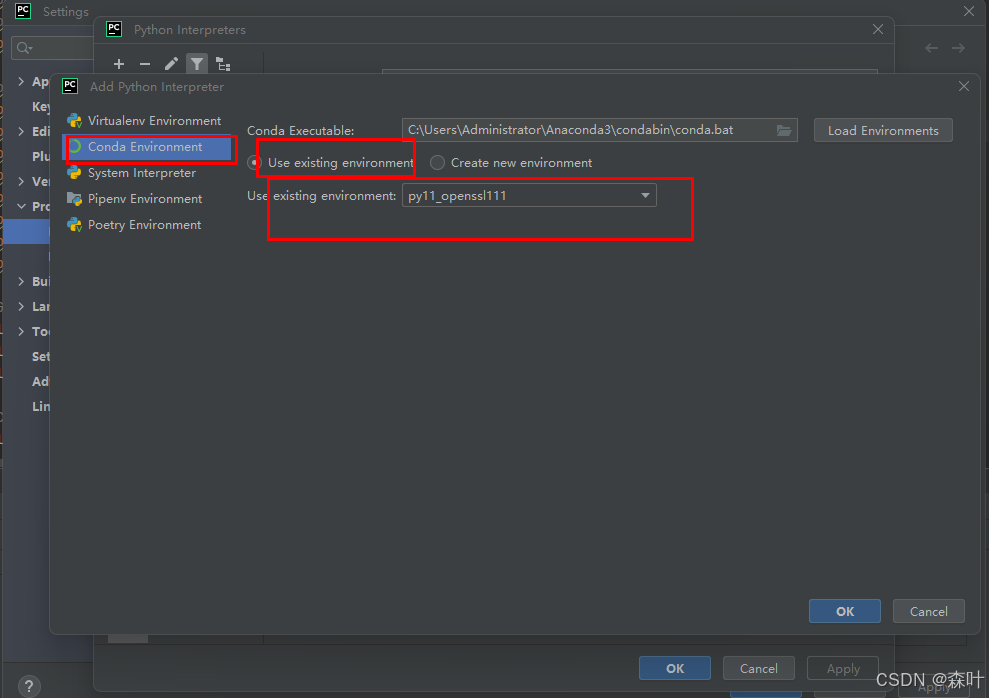Click the Key item in Settings tree
The width and height of the screenshot is (989, 698).
(41, 107)
